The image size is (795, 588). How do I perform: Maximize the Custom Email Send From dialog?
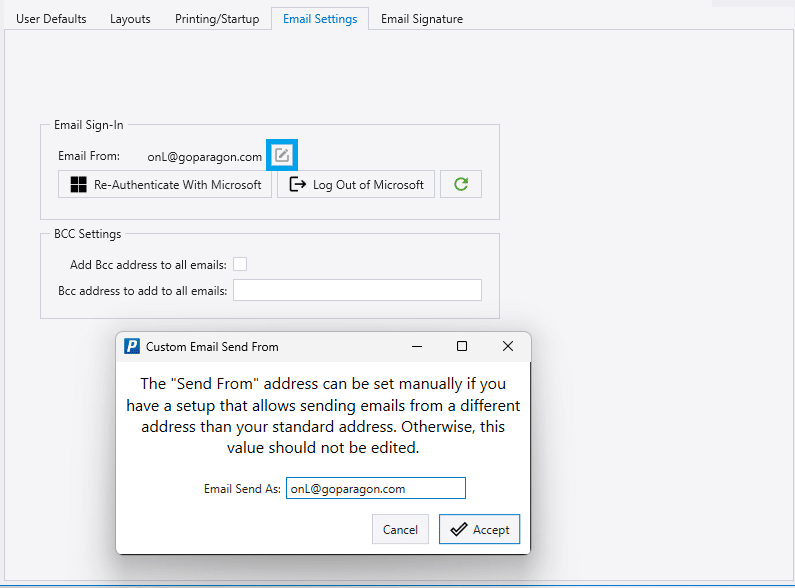(x=462, y=346)
